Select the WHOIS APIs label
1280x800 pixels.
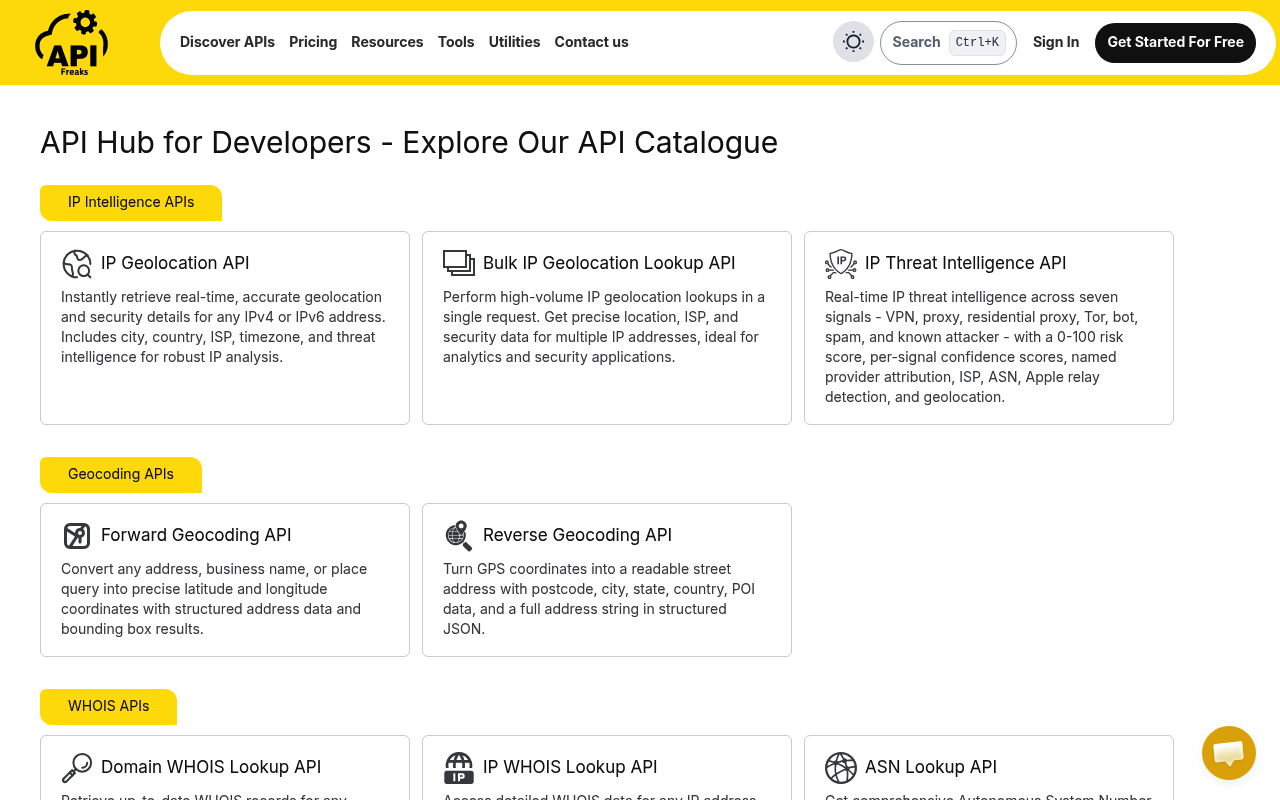tap(108, 706)
